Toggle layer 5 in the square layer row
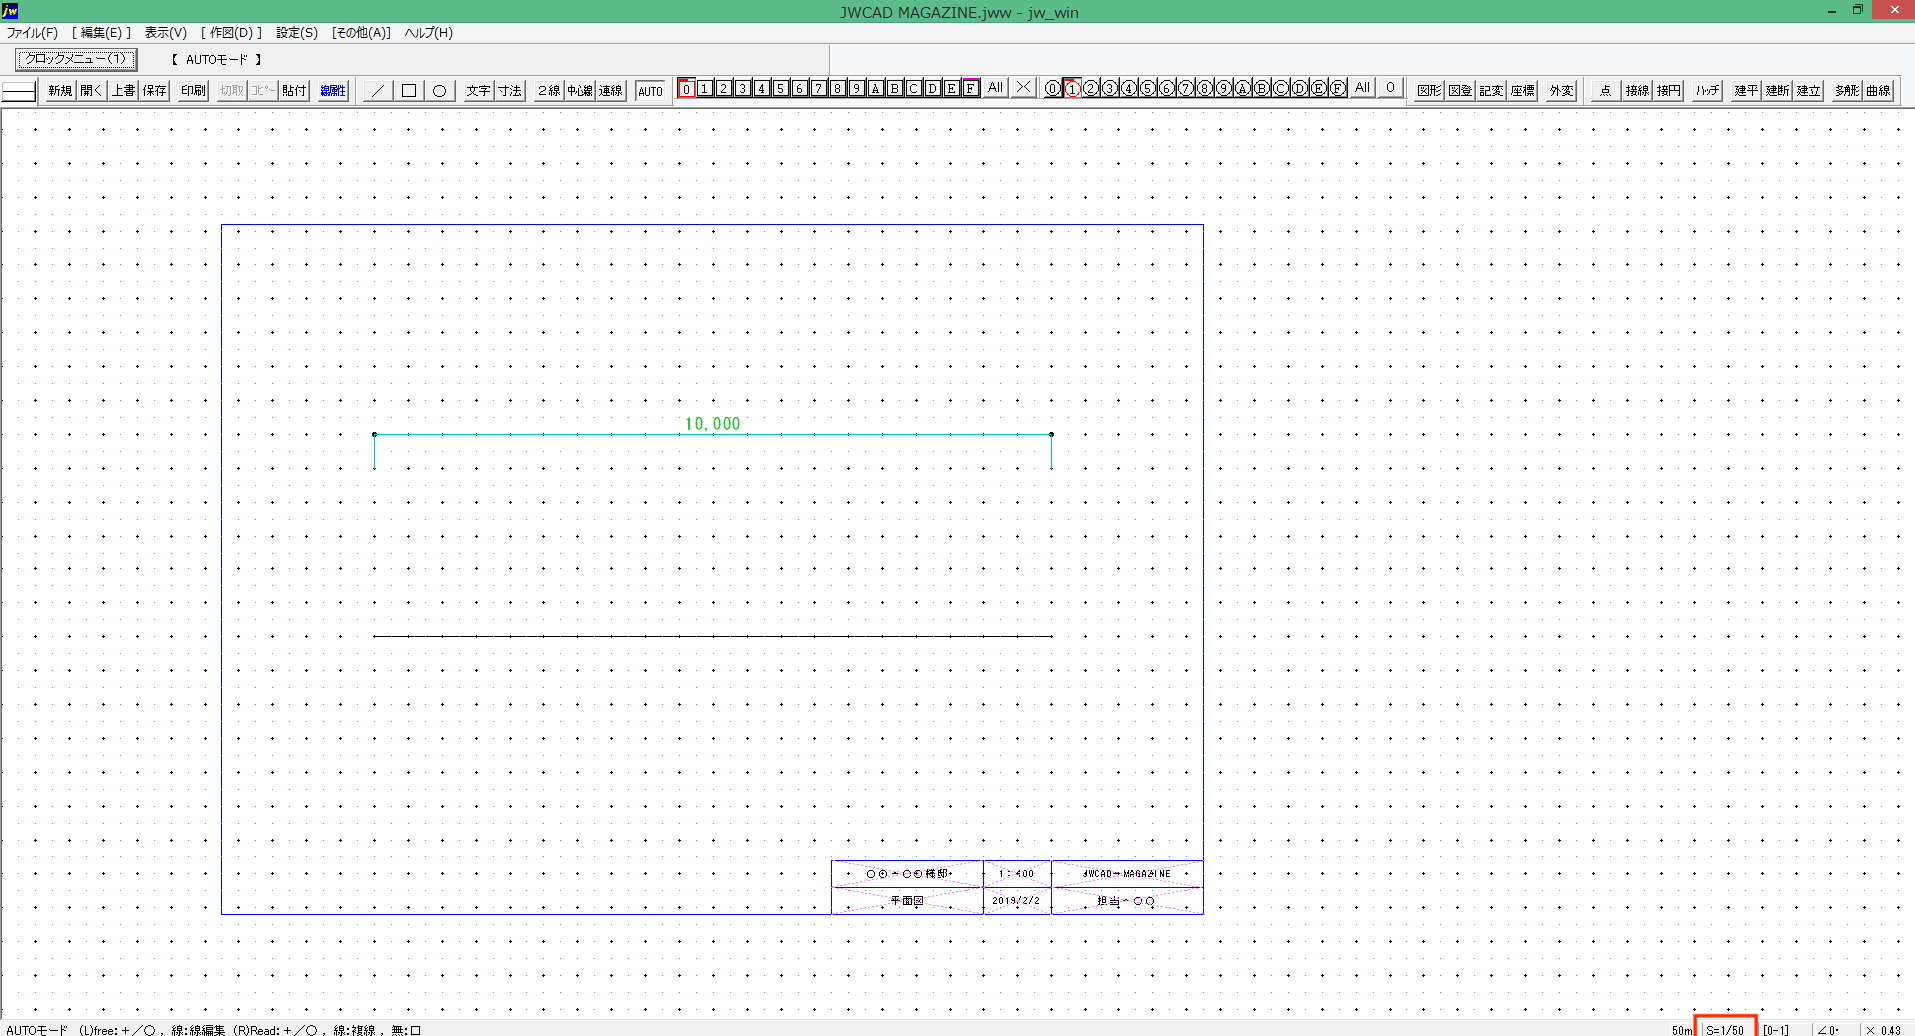The width and height of the screenshot is (1915, 1036). 780,89
